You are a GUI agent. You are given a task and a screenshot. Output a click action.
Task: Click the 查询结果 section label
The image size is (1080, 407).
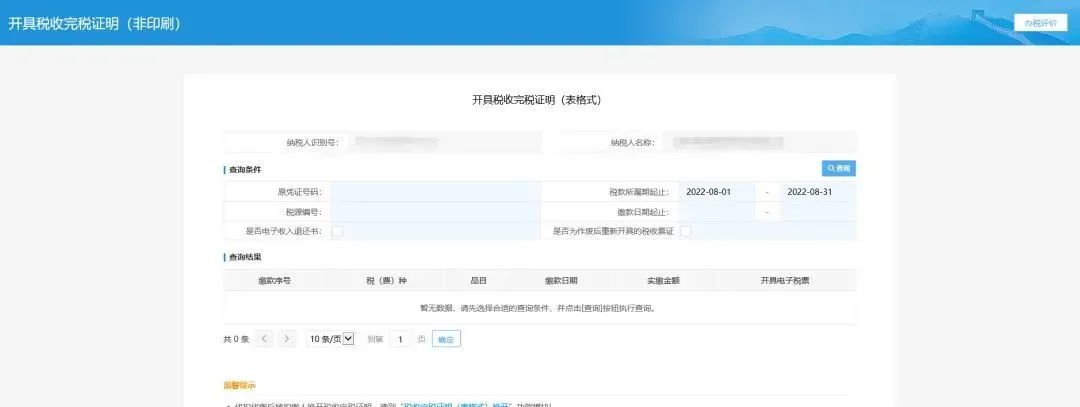245,257
